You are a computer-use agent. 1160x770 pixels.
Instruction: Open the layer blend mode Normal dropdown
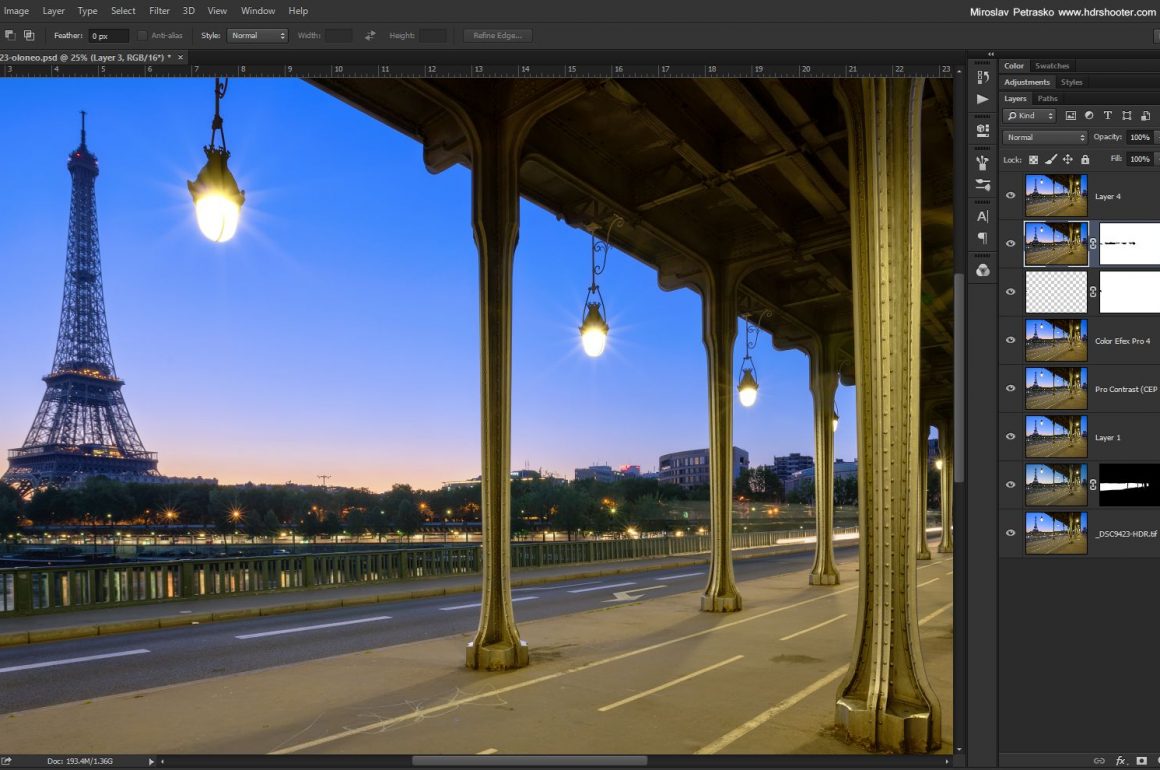click(1045, 137)
